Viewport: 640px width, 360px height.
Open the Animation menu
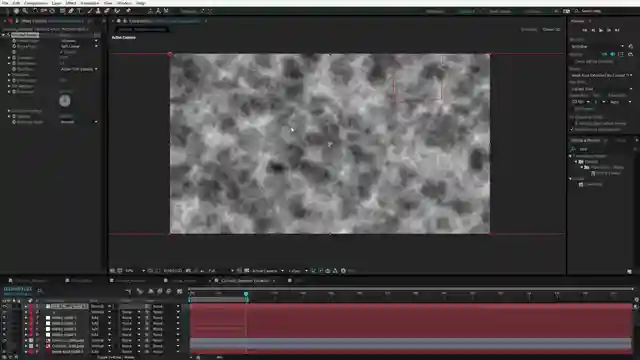tap(90, 3)
